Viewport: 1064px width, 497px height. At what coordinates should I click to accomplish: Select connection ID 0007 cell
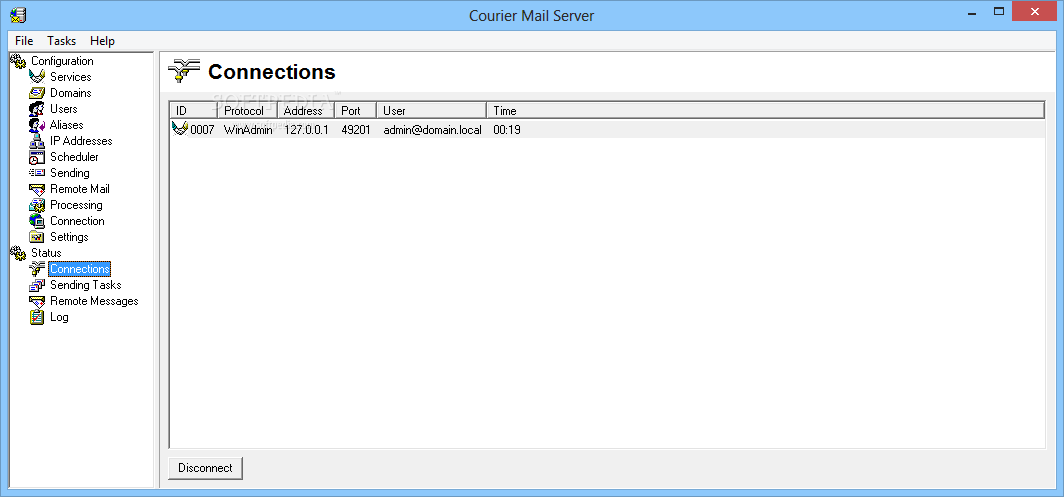[x=202, y=130]
